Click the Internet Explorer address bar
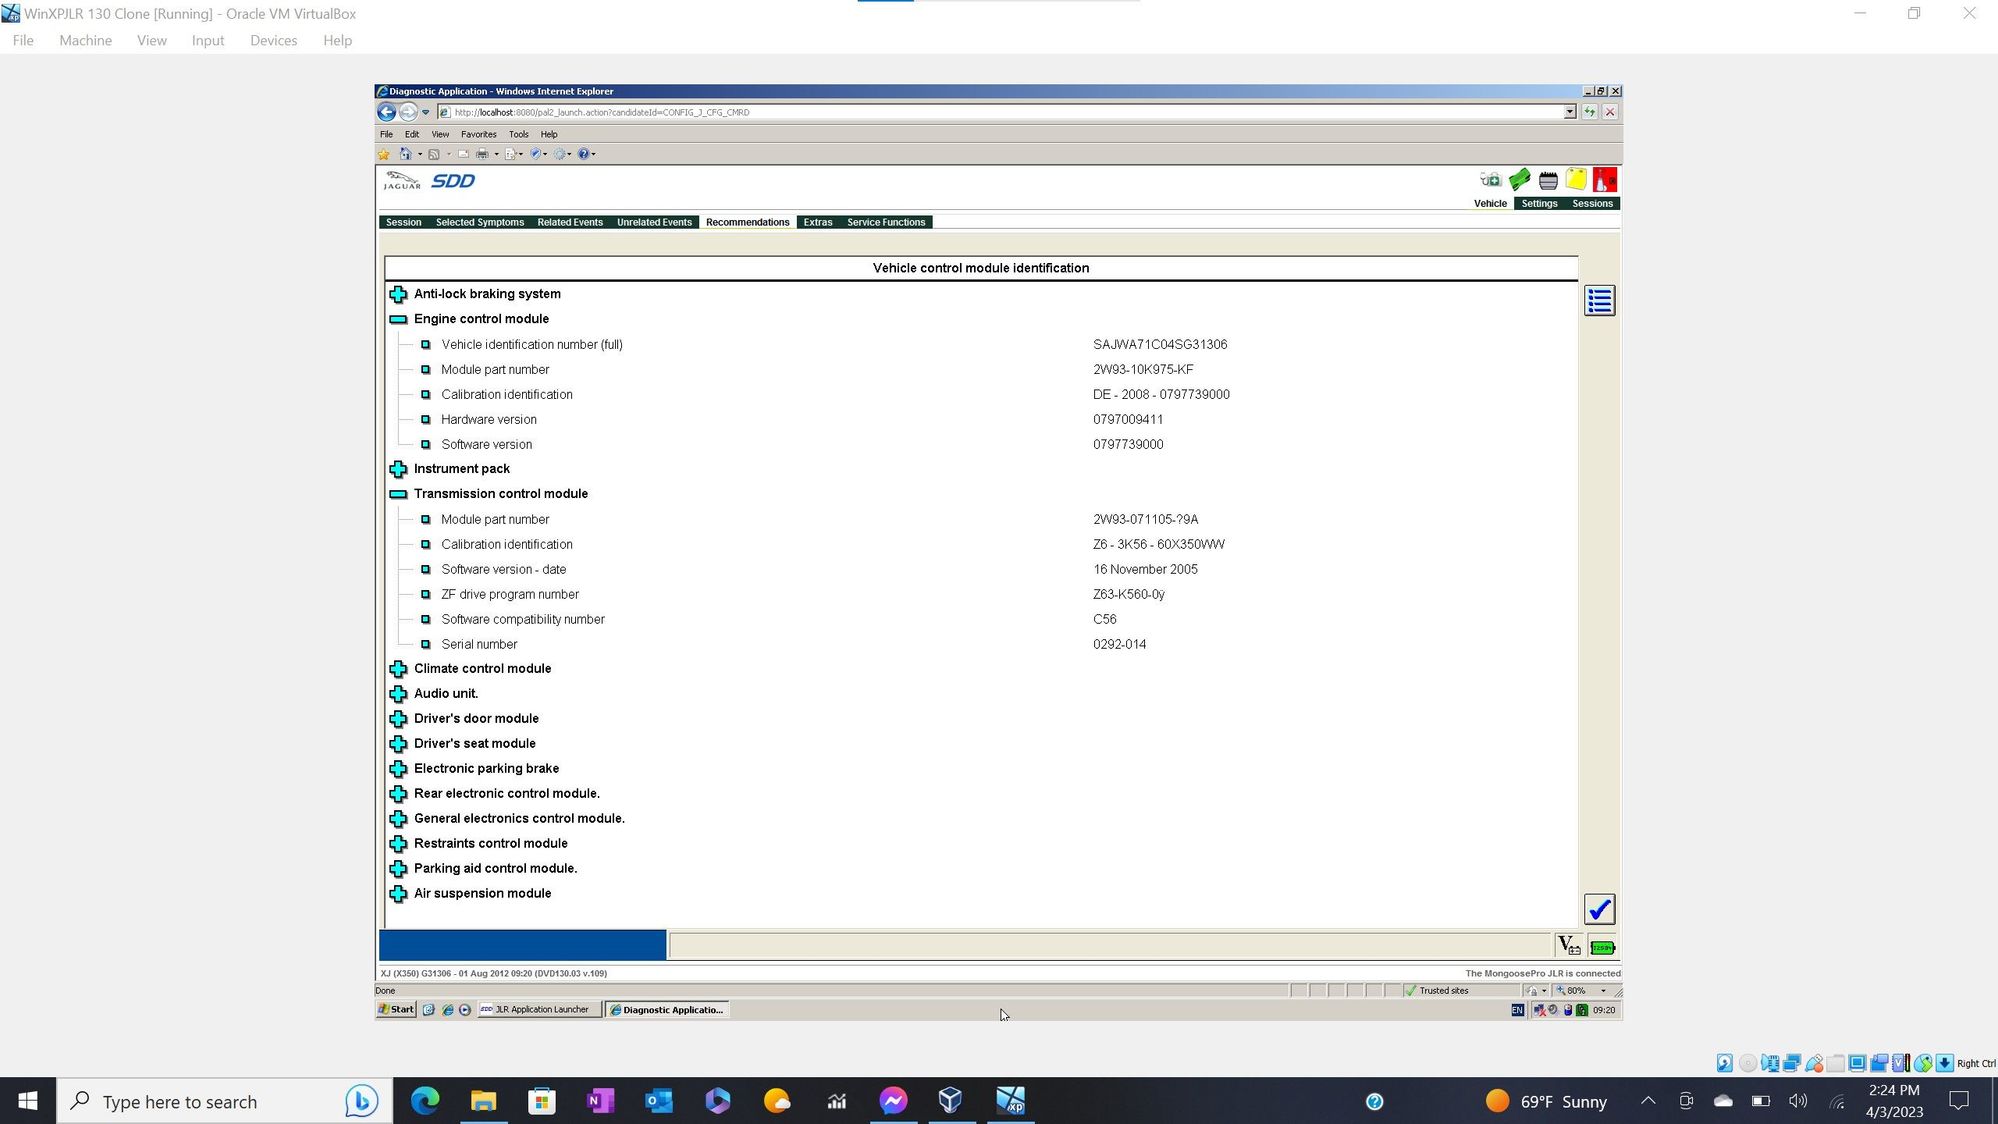Screen dimensions: 1998x1124 point(1000,112)
